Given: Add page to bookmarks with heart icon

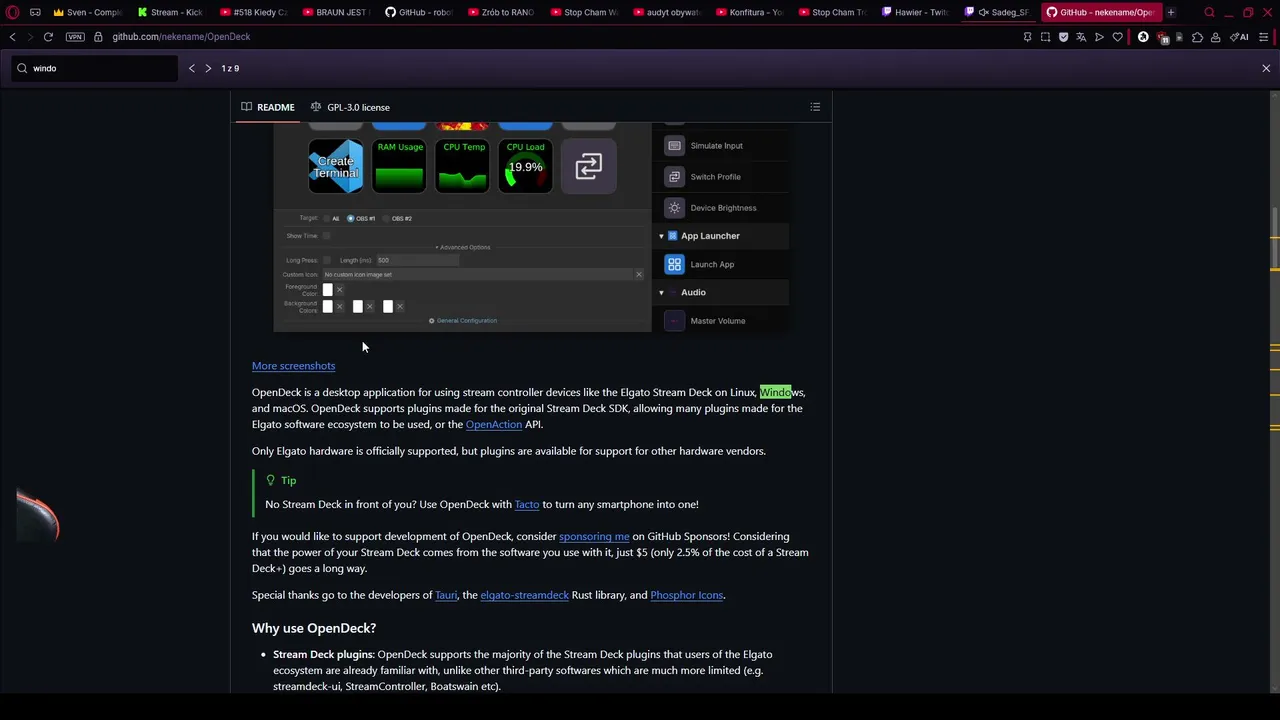Looking at the screenshot, I should 1117,37.
